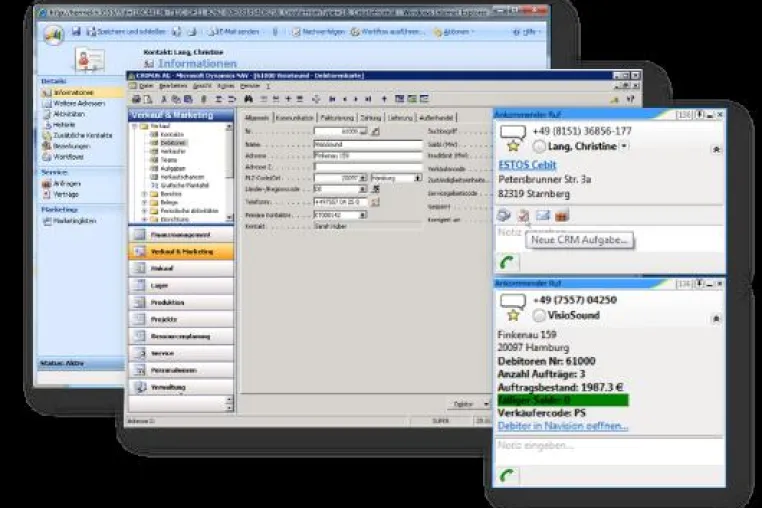This screenshot has width=762, height=508.
Task: Toggle pin button in Lang, Christine call body
Action: pos(716,150)
